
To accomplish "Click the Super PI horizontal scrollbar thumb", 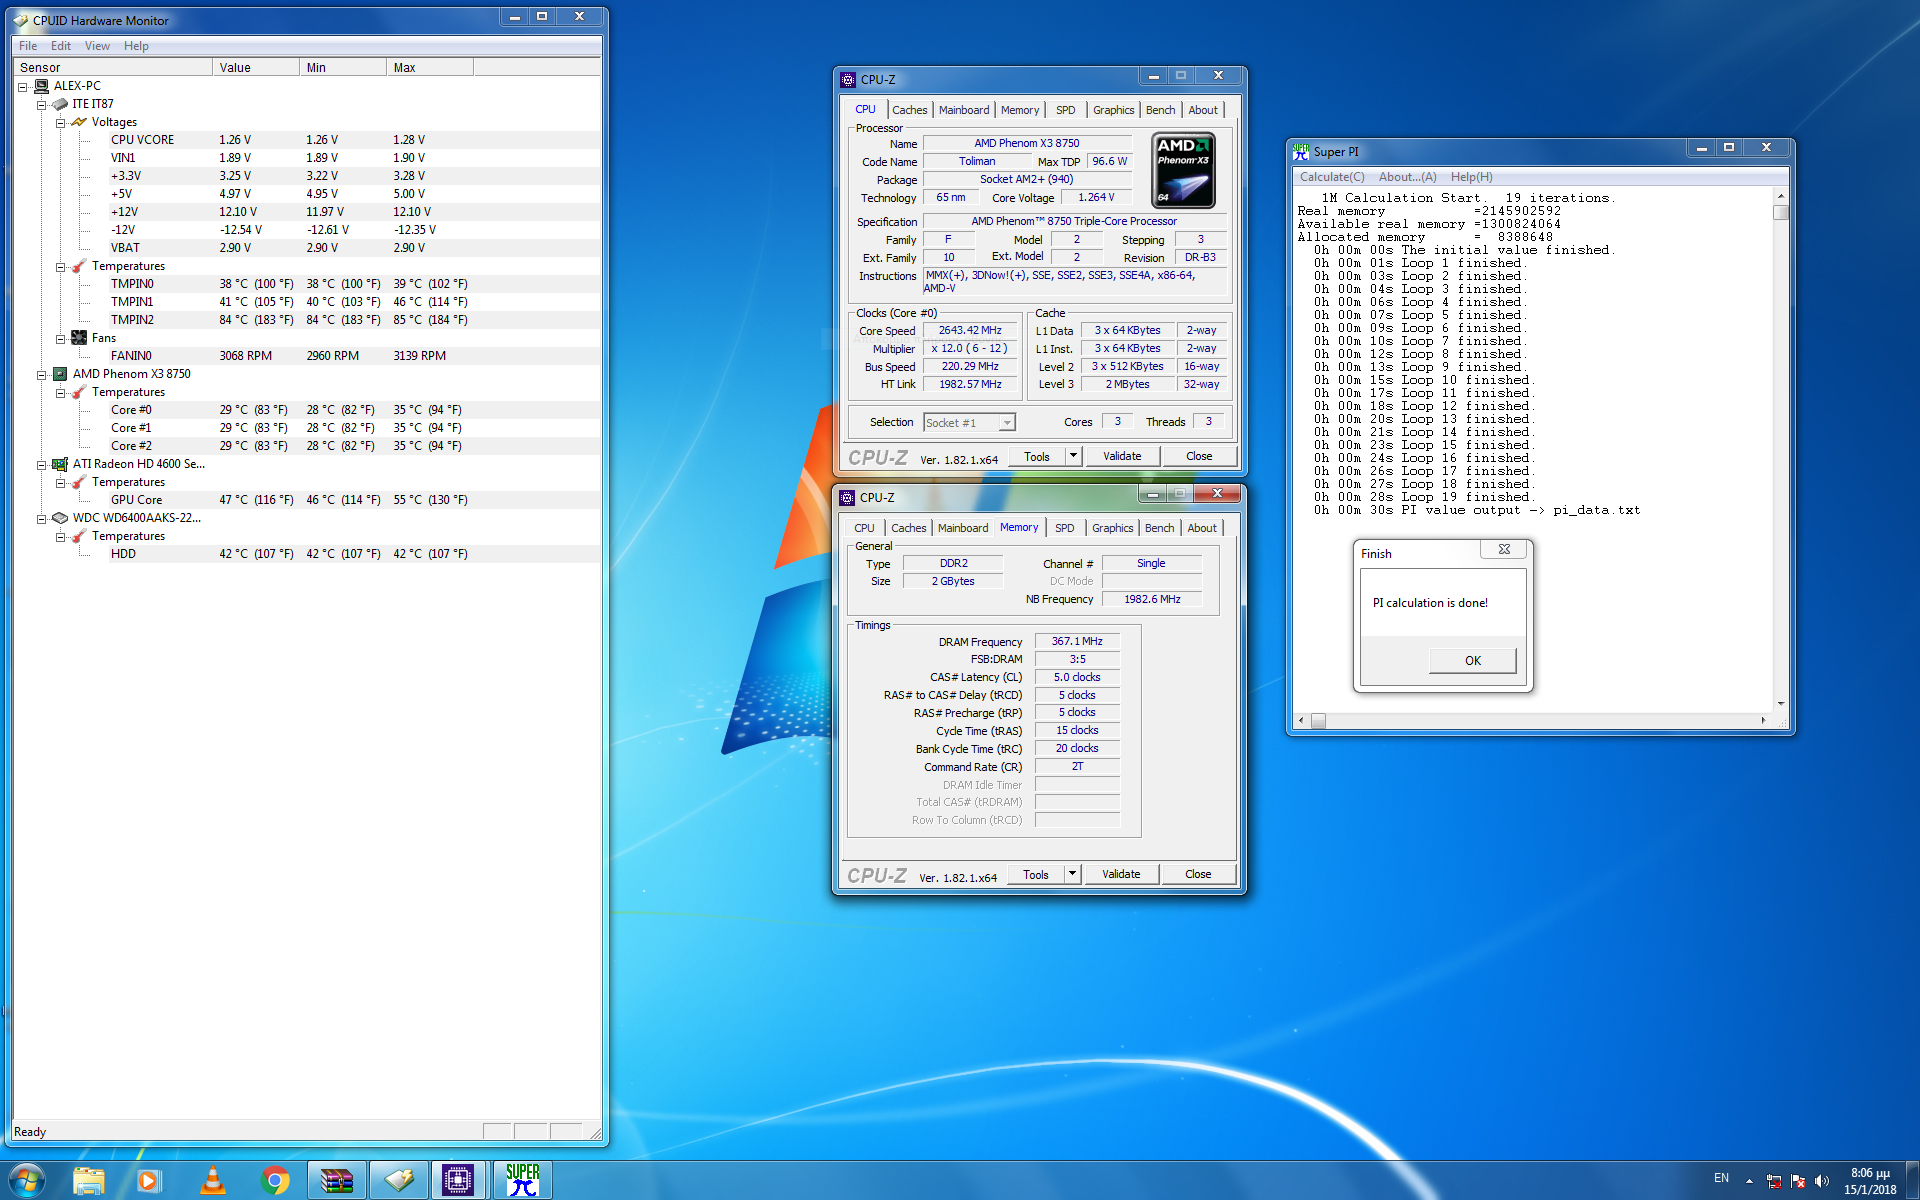I will point(1319,721).
